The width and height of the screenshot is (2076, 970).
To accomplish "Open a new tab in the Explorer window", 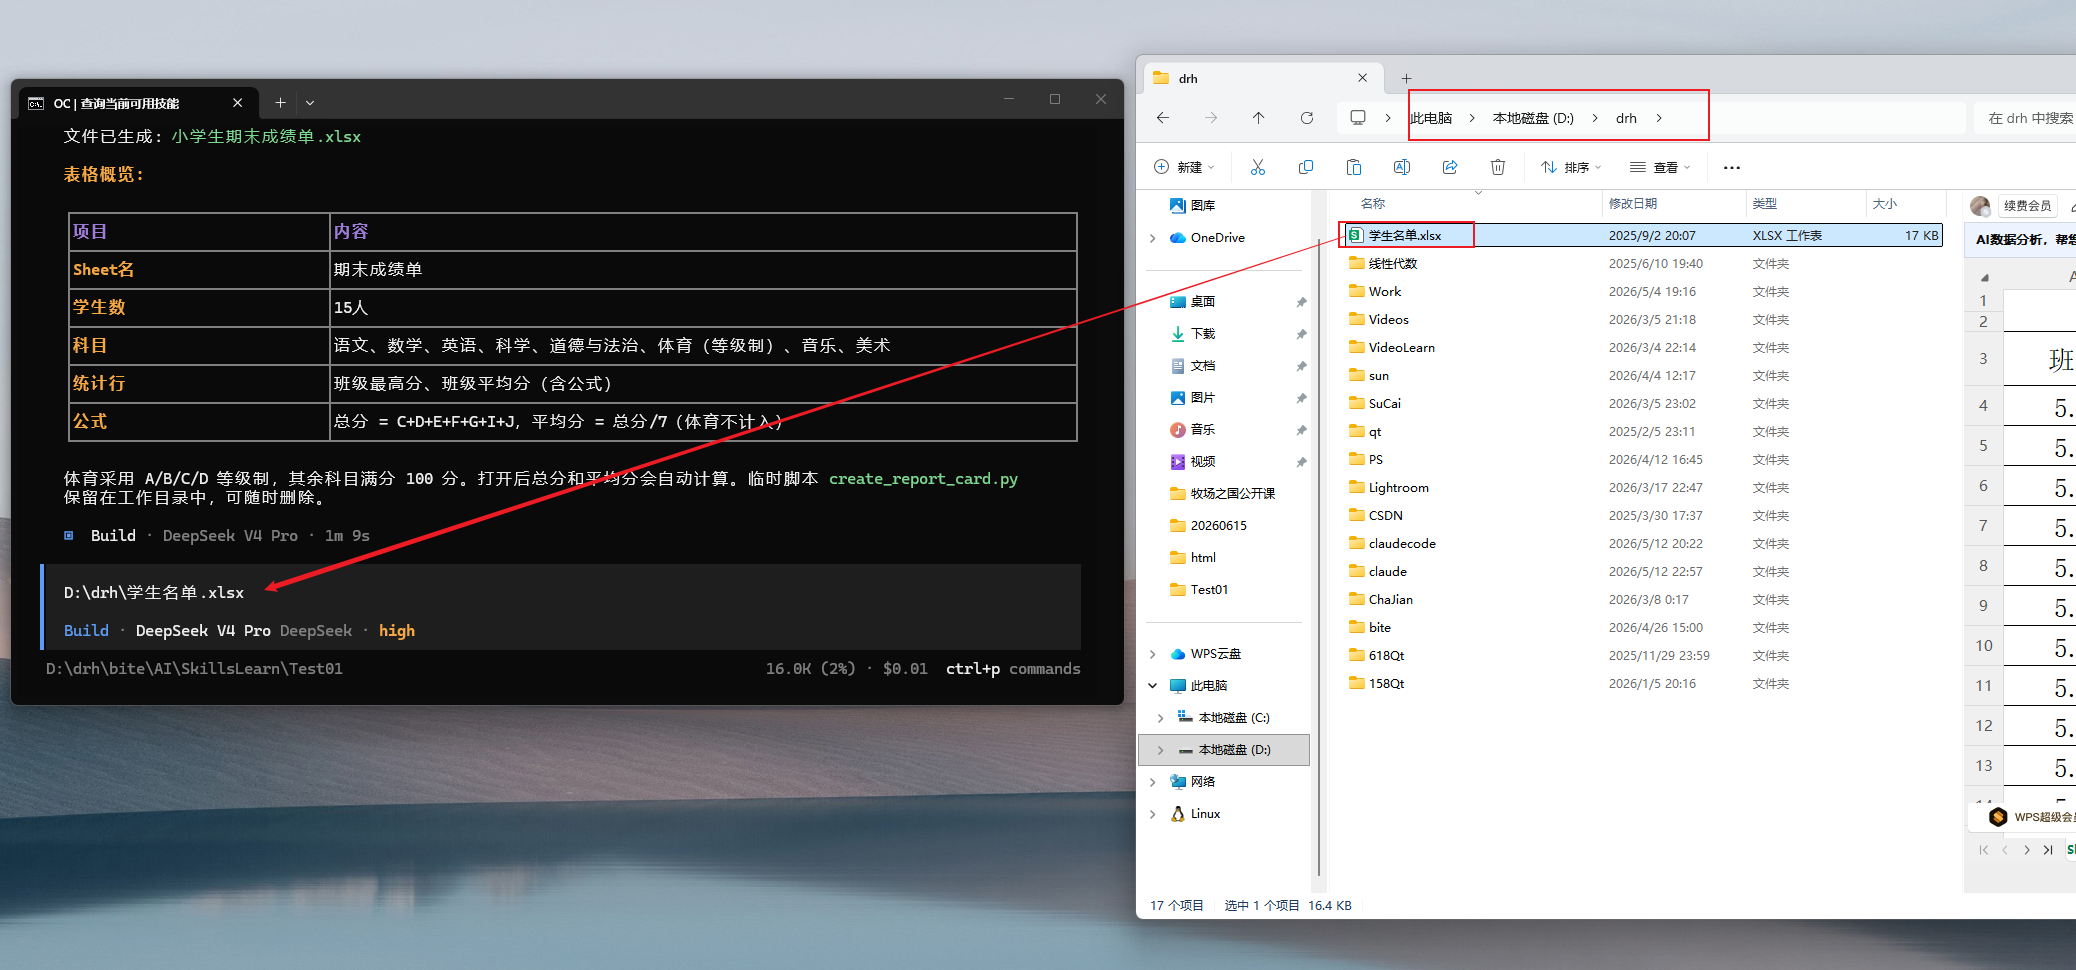I will (1406, 78).
